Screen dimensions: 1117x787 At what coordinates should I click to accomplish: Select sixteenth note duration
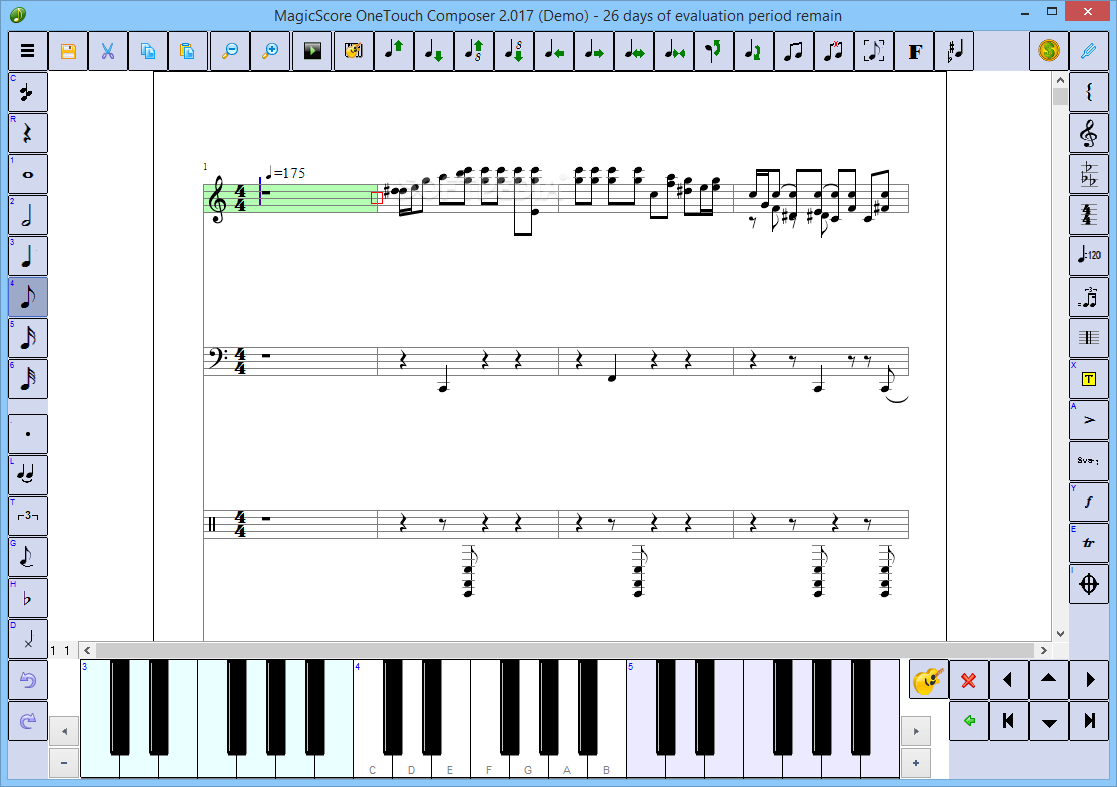(28, 338)
